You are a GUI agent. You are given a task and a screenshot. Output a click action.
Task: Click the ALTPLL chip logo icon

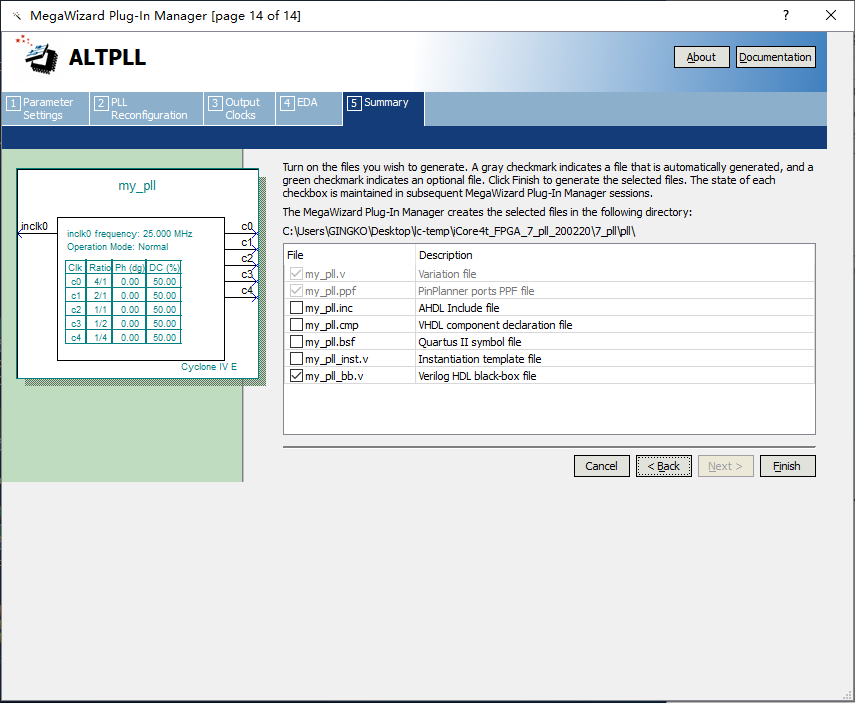(x=38, y=56)
